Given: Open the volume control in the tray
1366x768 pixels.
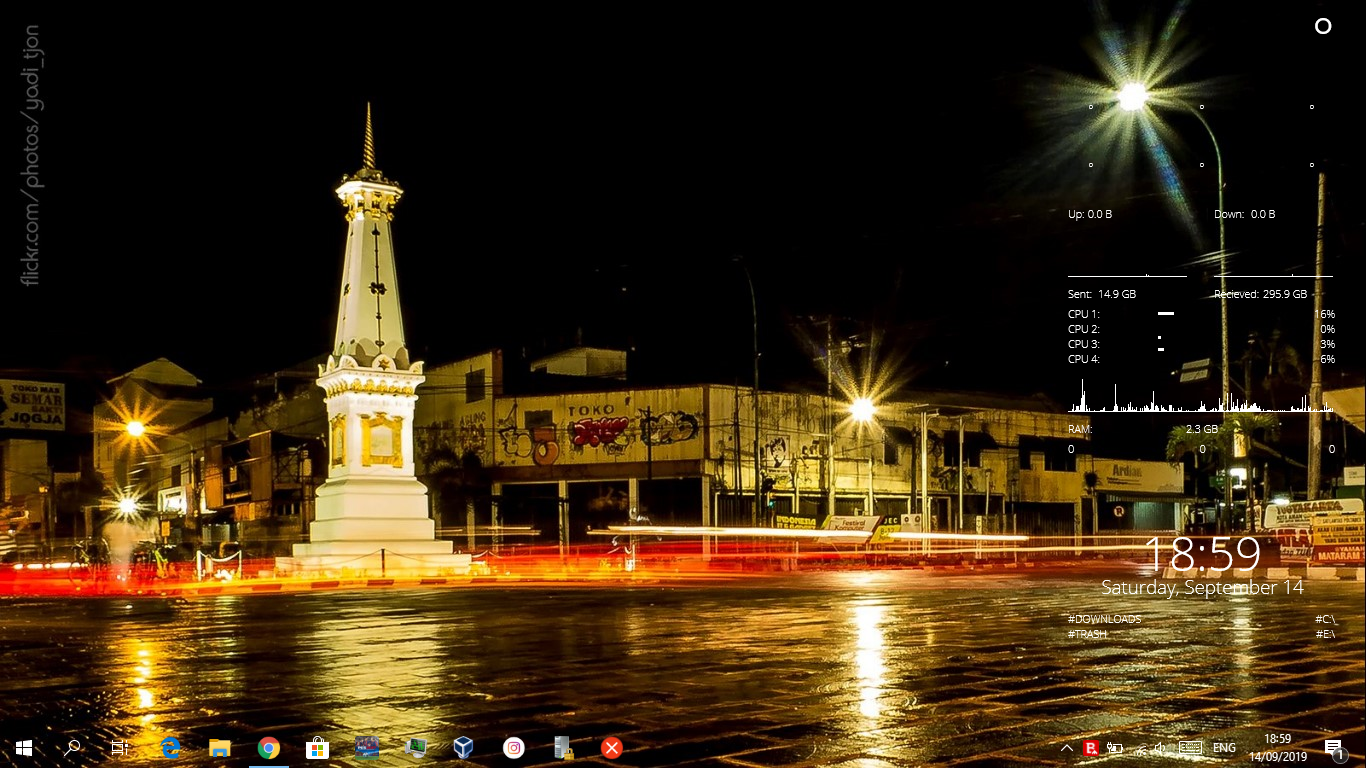Looking at the screenshot, I should (x=1161, y=748).
